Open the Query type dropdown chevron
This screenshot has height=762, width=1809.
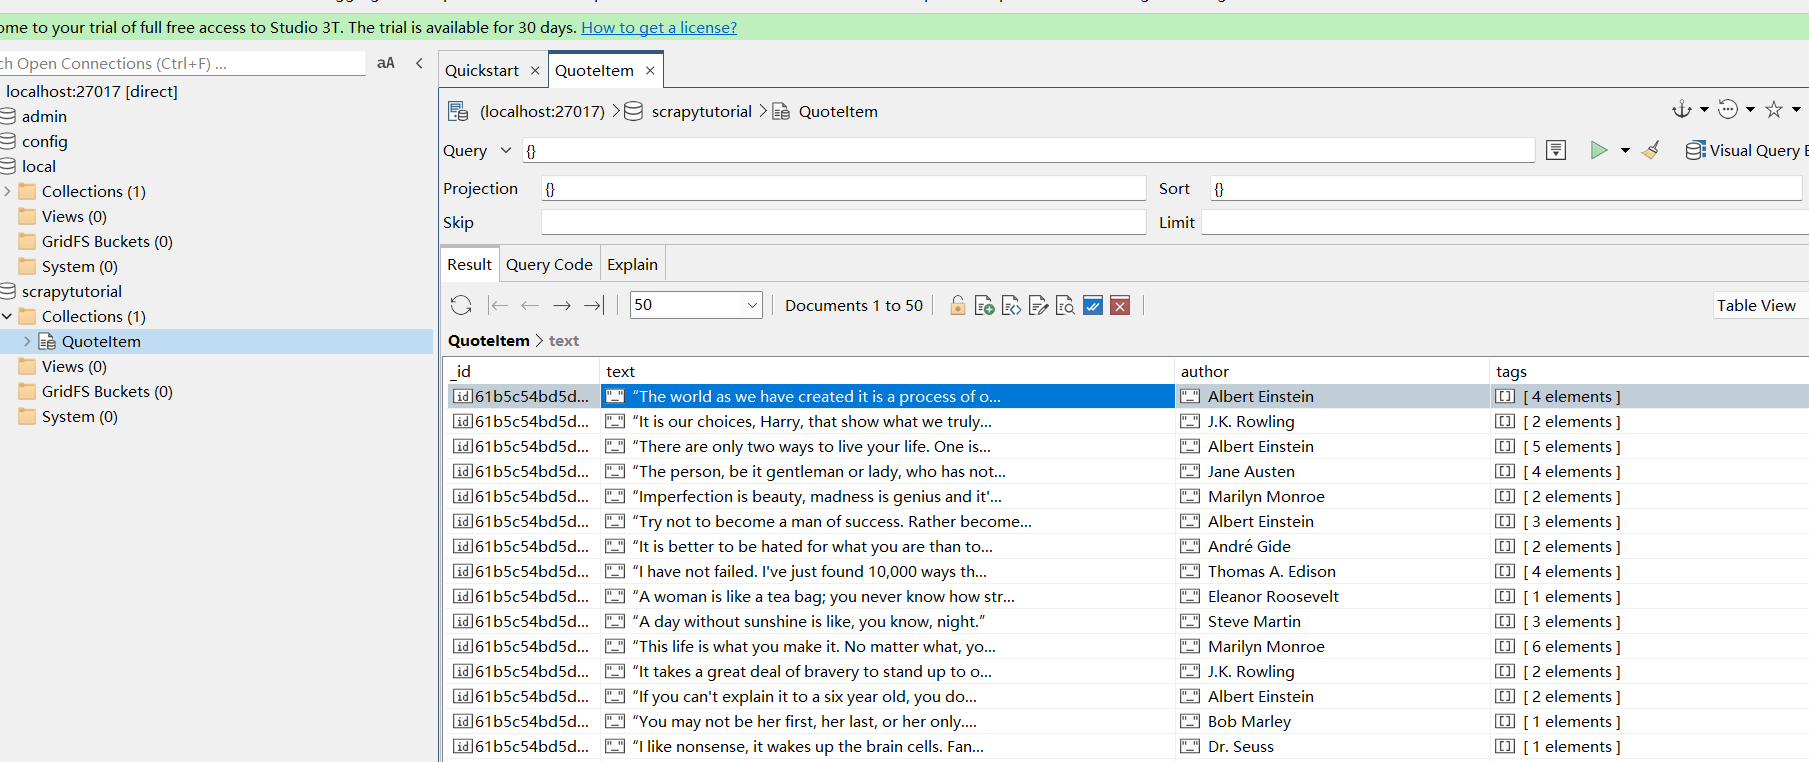[506, 150]
